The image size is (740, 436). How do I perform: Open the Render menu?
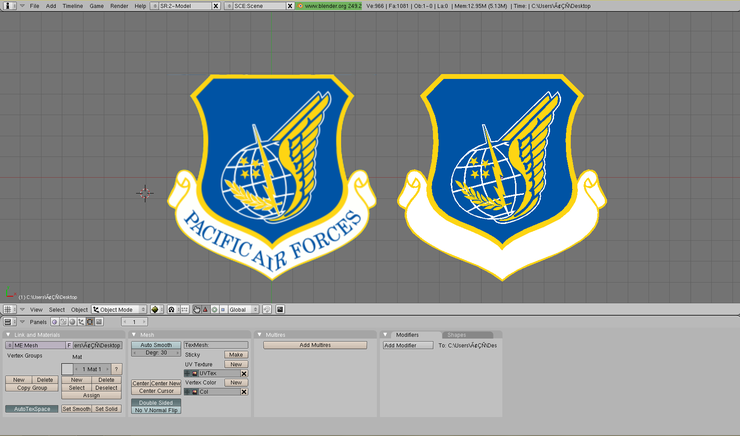119,6
